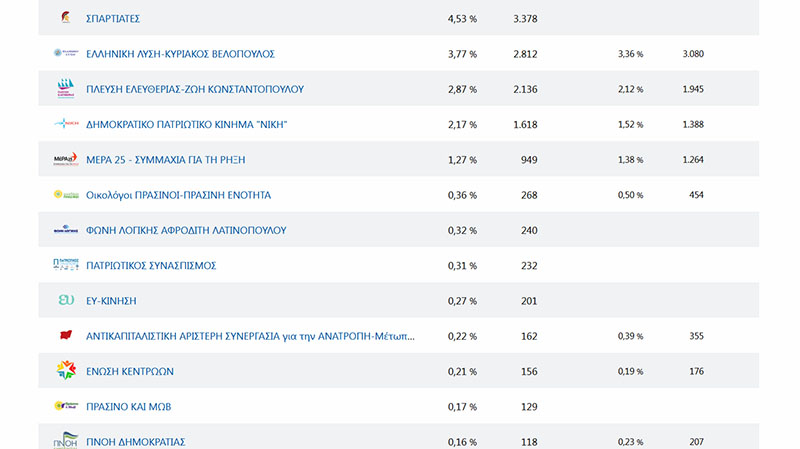
Task: Click the ΜέΡΑ 25 party logo
Action: 65,159
